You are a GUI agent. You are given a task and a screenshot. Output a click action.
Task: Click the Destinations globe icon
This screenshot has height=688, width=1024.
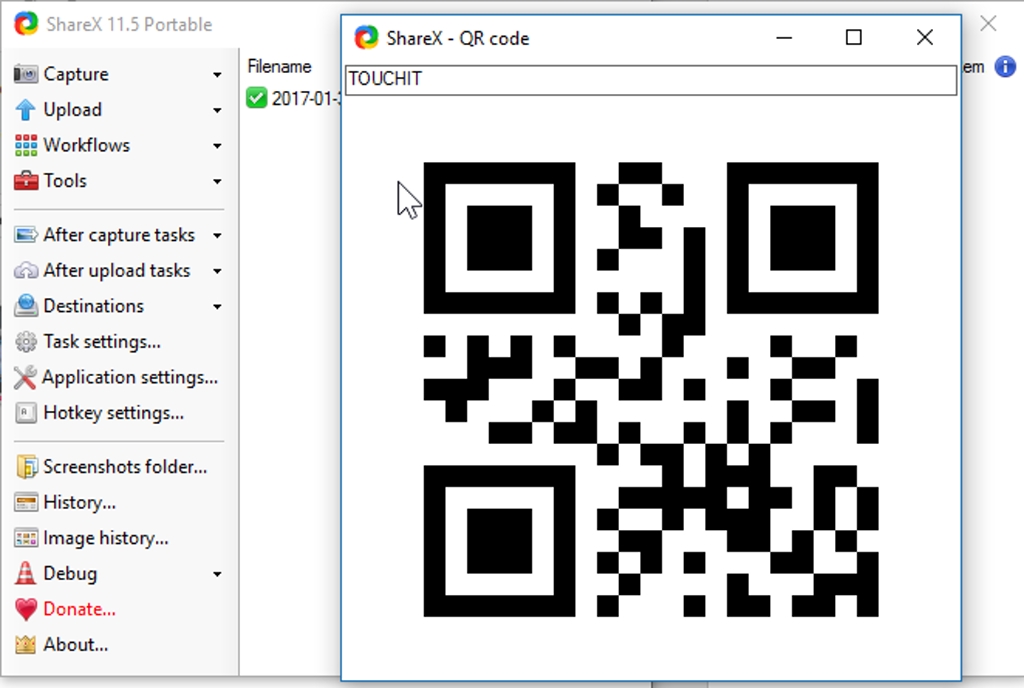(26, 306)
